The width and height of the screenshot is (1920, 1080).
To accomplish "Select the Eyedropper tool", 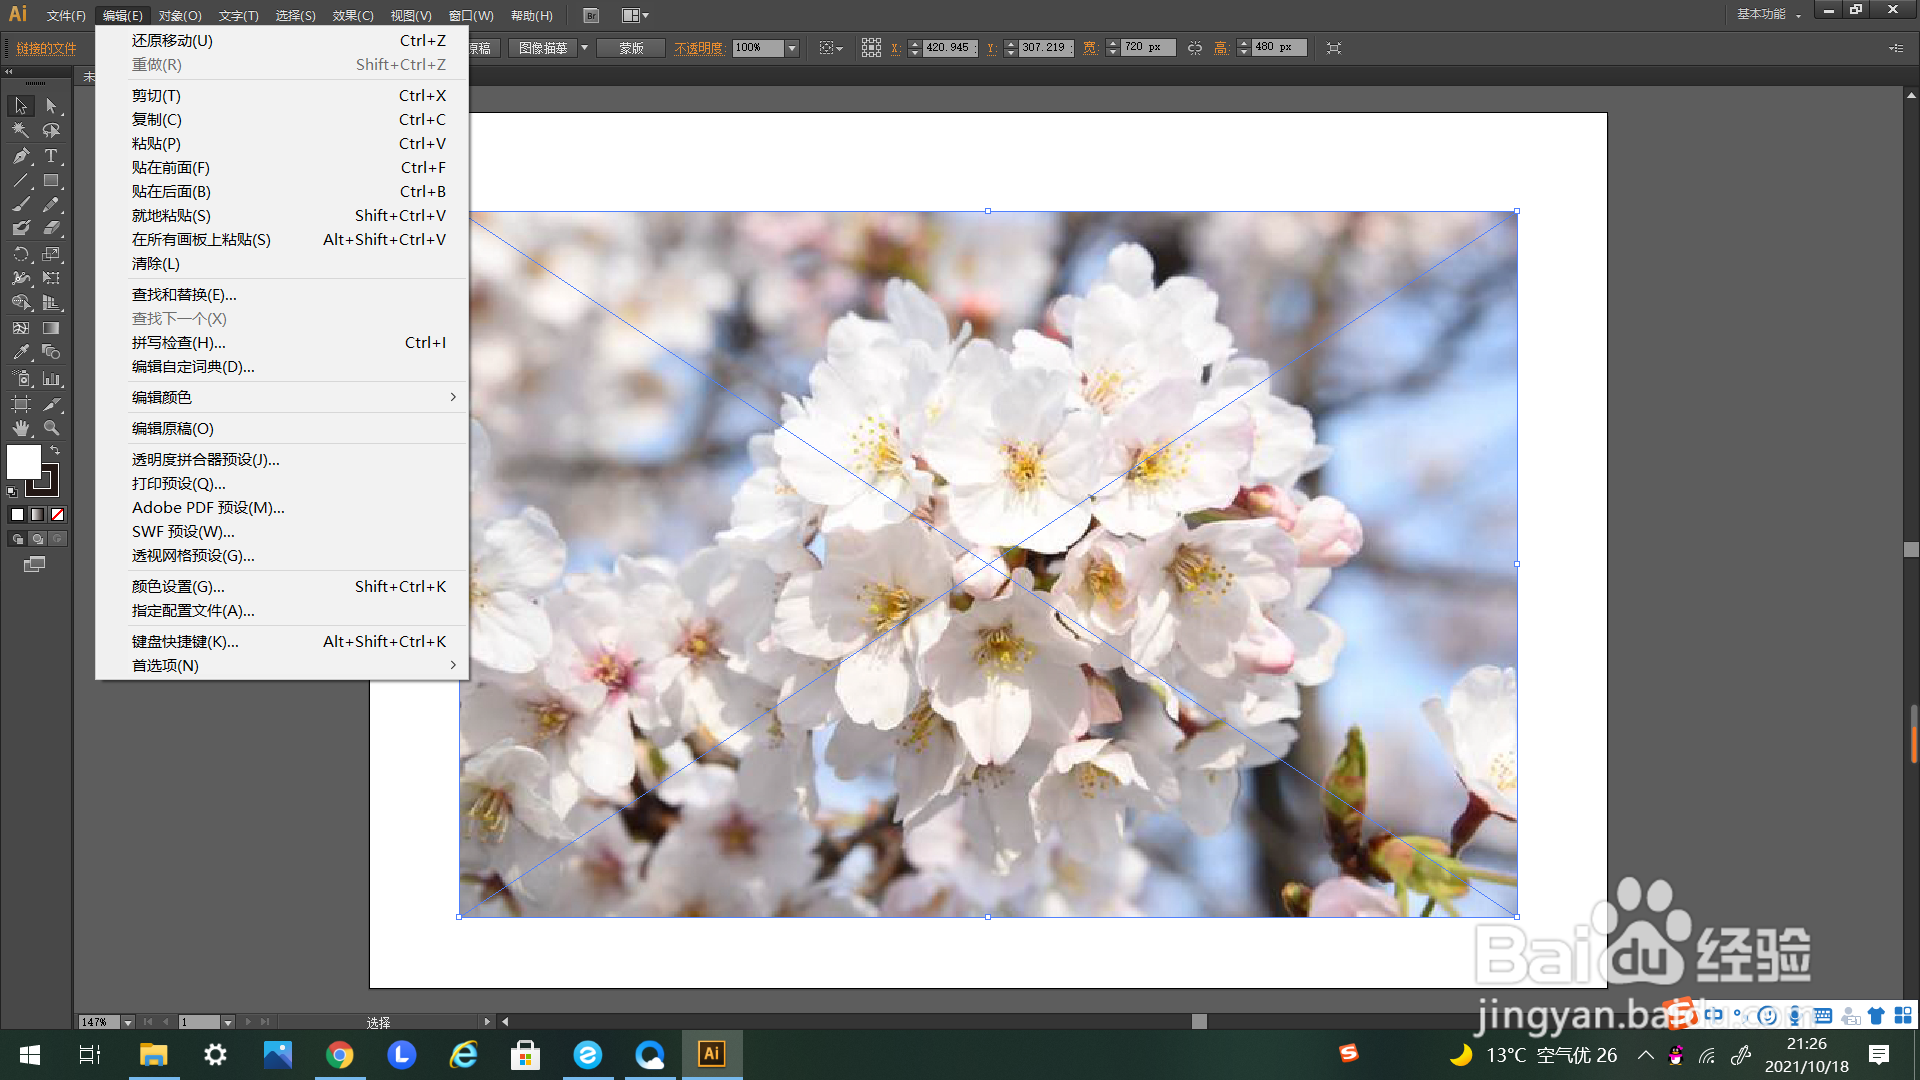I will 21,353.
